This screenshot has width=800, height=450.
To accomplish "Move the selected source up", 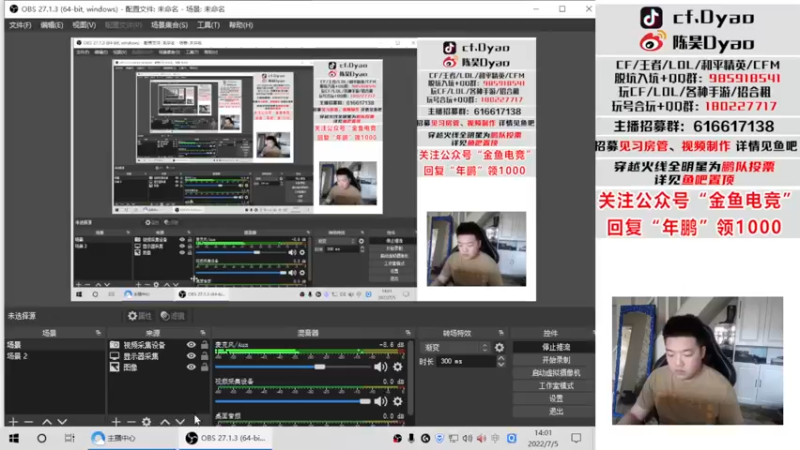I will pos(165,422).
